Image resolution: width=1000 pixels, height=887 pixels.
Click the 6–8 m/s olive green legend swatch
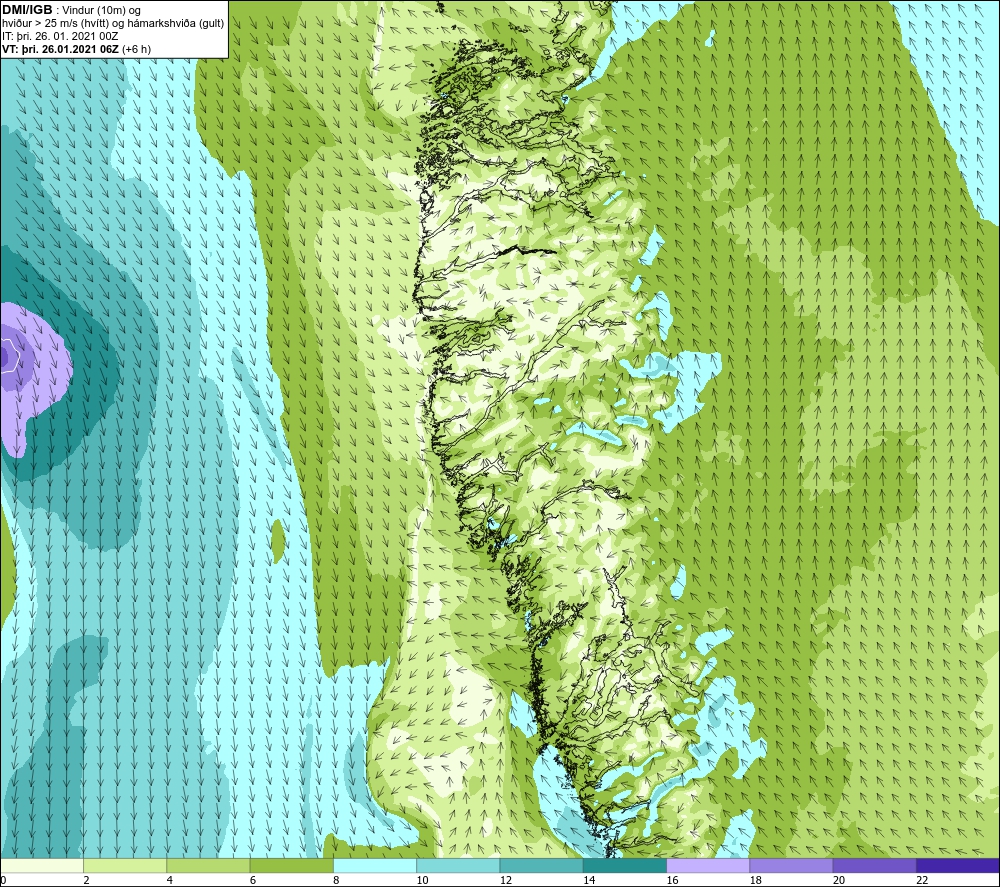[x=291, y=865]
